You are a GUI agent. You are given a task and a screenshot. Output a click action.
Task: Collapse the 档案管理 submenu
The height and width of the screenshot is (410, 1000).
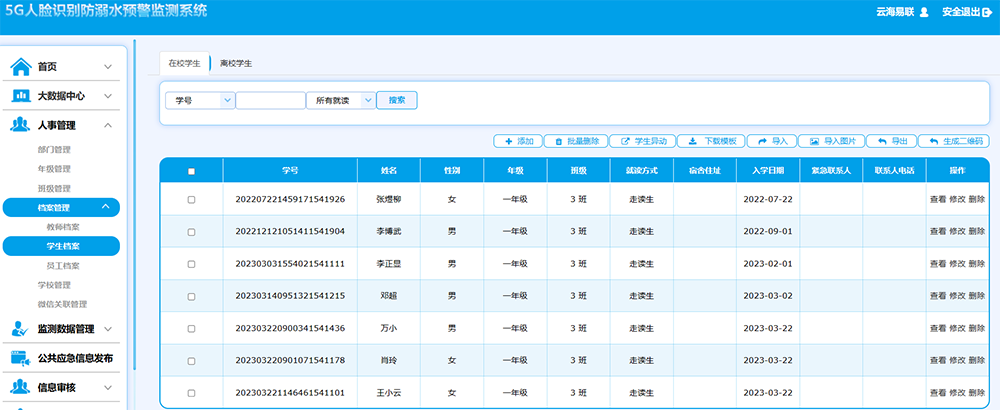tap(106, 207)
